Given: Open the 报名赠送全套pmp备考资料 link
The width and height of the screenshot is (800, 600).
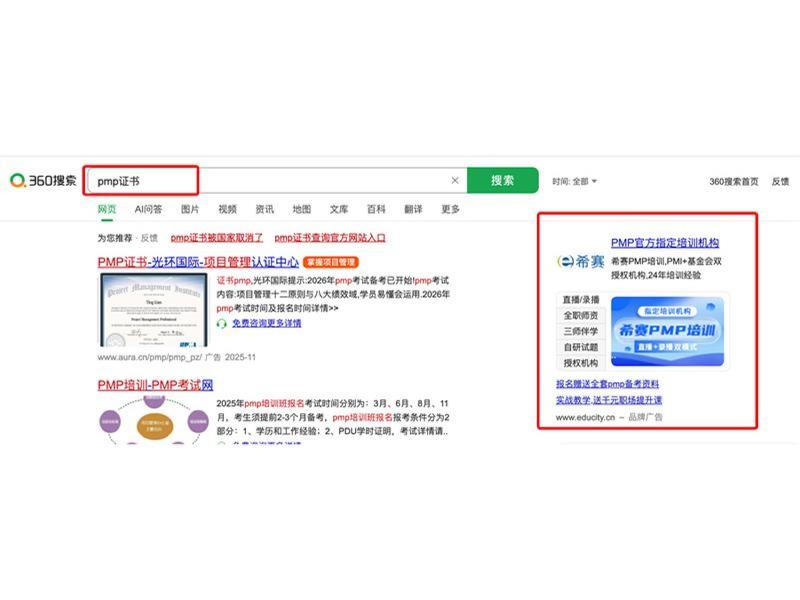Looking at the screenshot, I should [x=607, y=384].
